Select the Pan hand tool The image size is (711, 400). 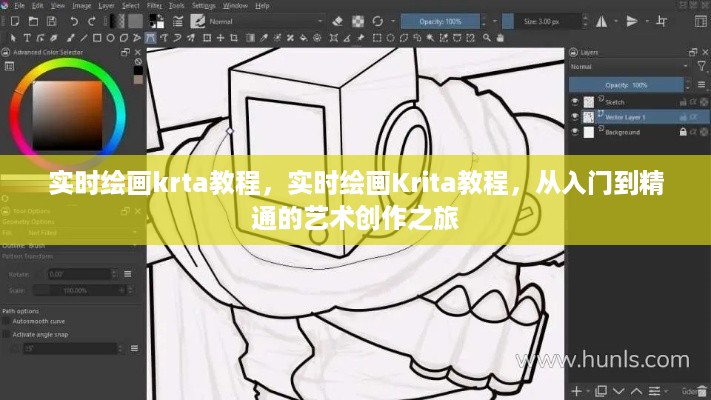click(500, 38)
